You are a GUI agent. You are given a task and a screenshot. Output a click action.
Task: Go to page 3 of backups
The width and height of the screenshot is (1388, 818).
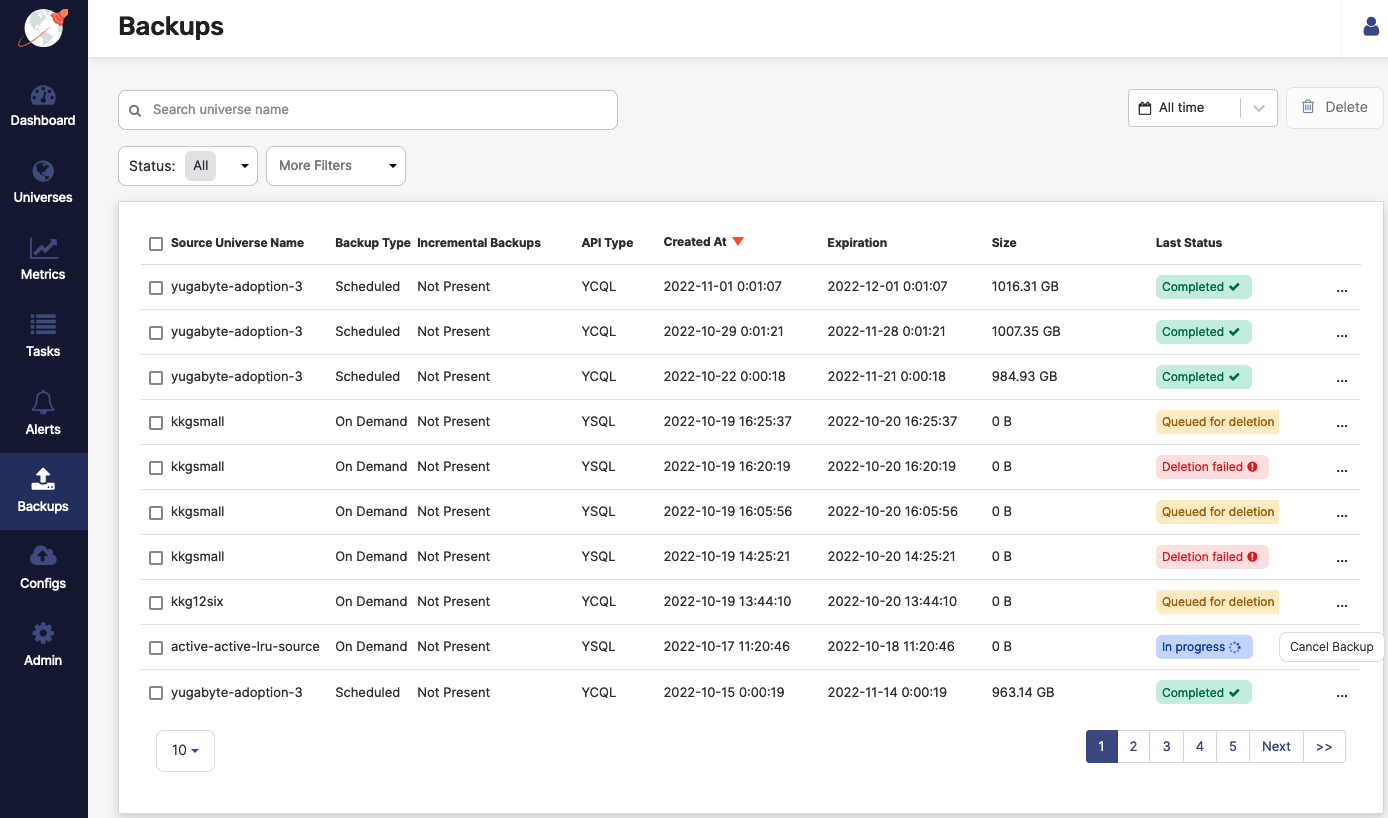pyautogui.click(x=1166, y=747)
